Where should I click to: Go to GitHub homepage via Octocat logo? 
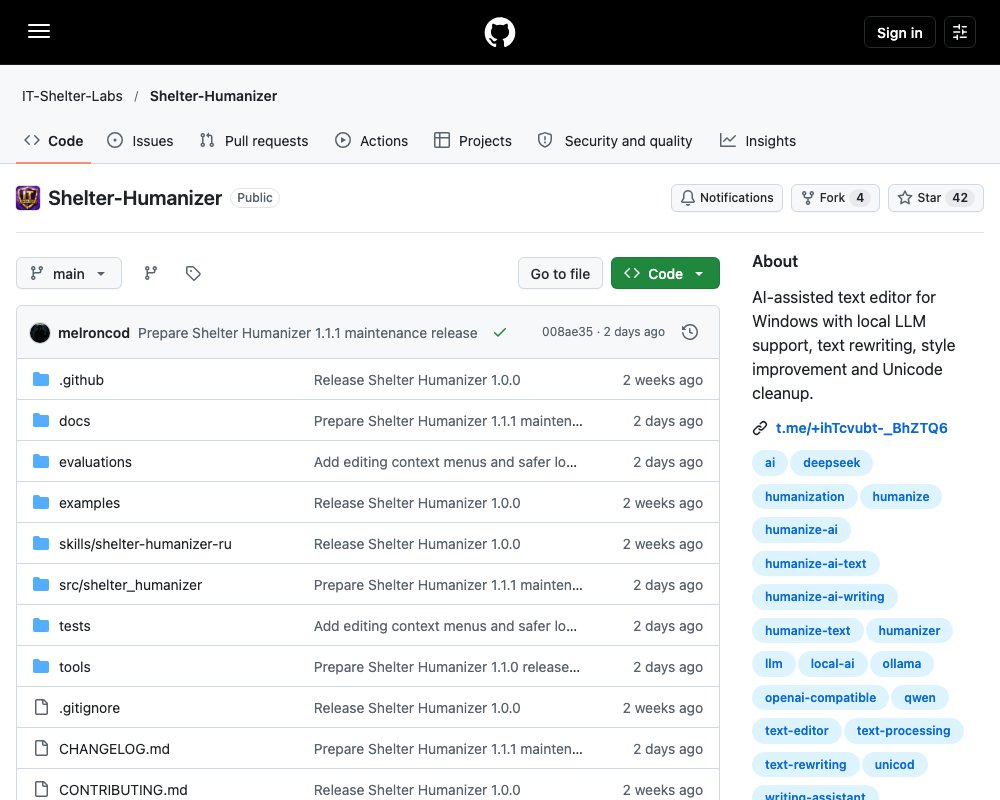pyautogui.click(x=499, y=32)
